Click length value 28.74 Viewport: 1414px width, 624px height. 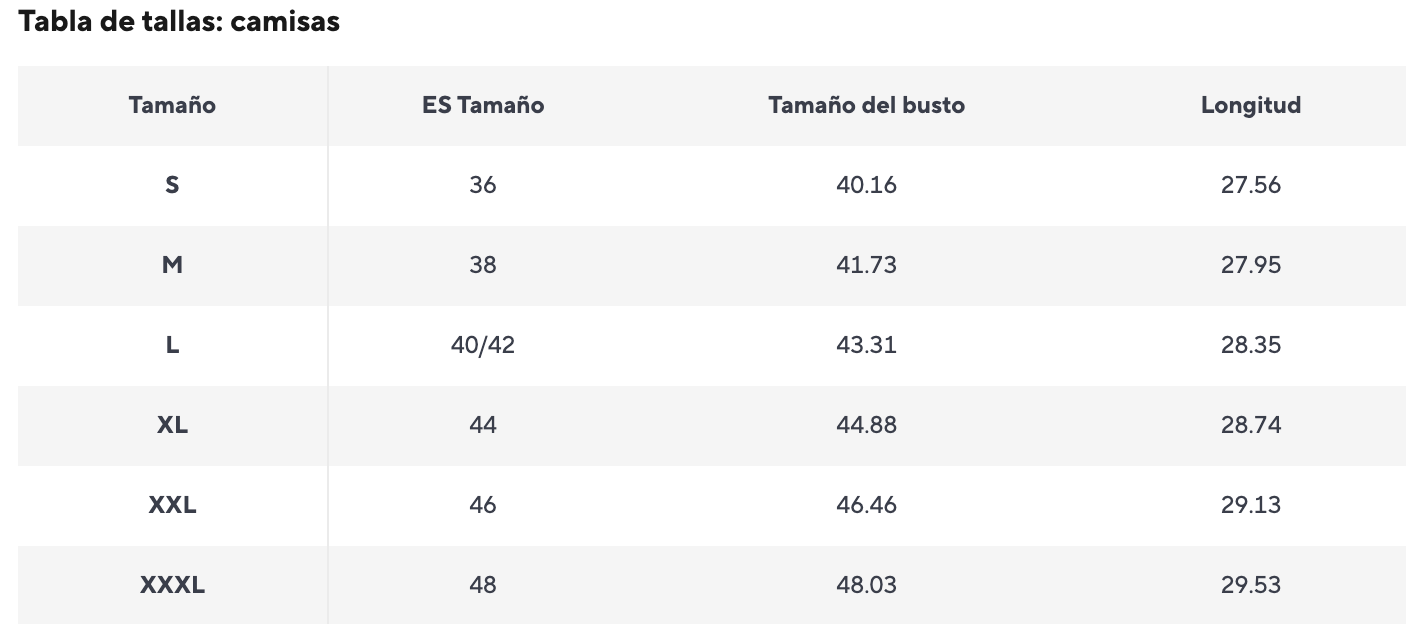click(1251, 425)
